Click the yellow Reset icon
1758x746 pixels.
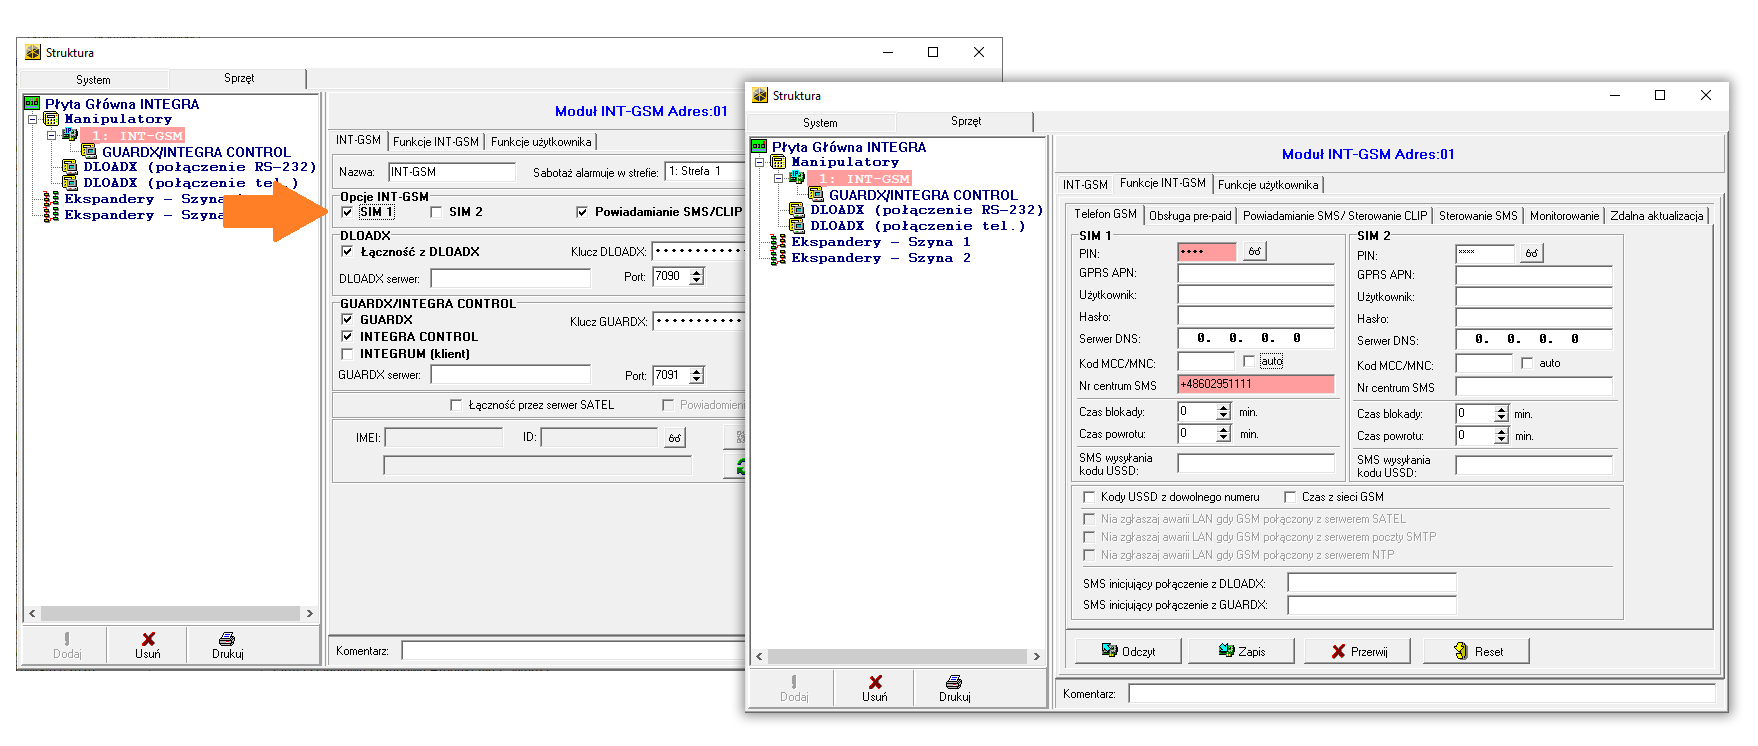tap(1460, 651)
